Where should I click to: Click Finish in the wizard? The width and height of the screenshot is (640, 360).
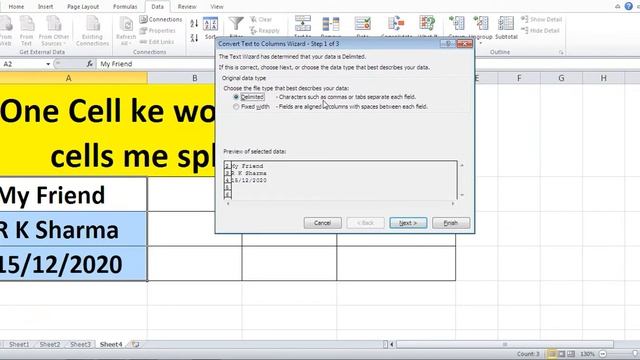coord(451,223)
